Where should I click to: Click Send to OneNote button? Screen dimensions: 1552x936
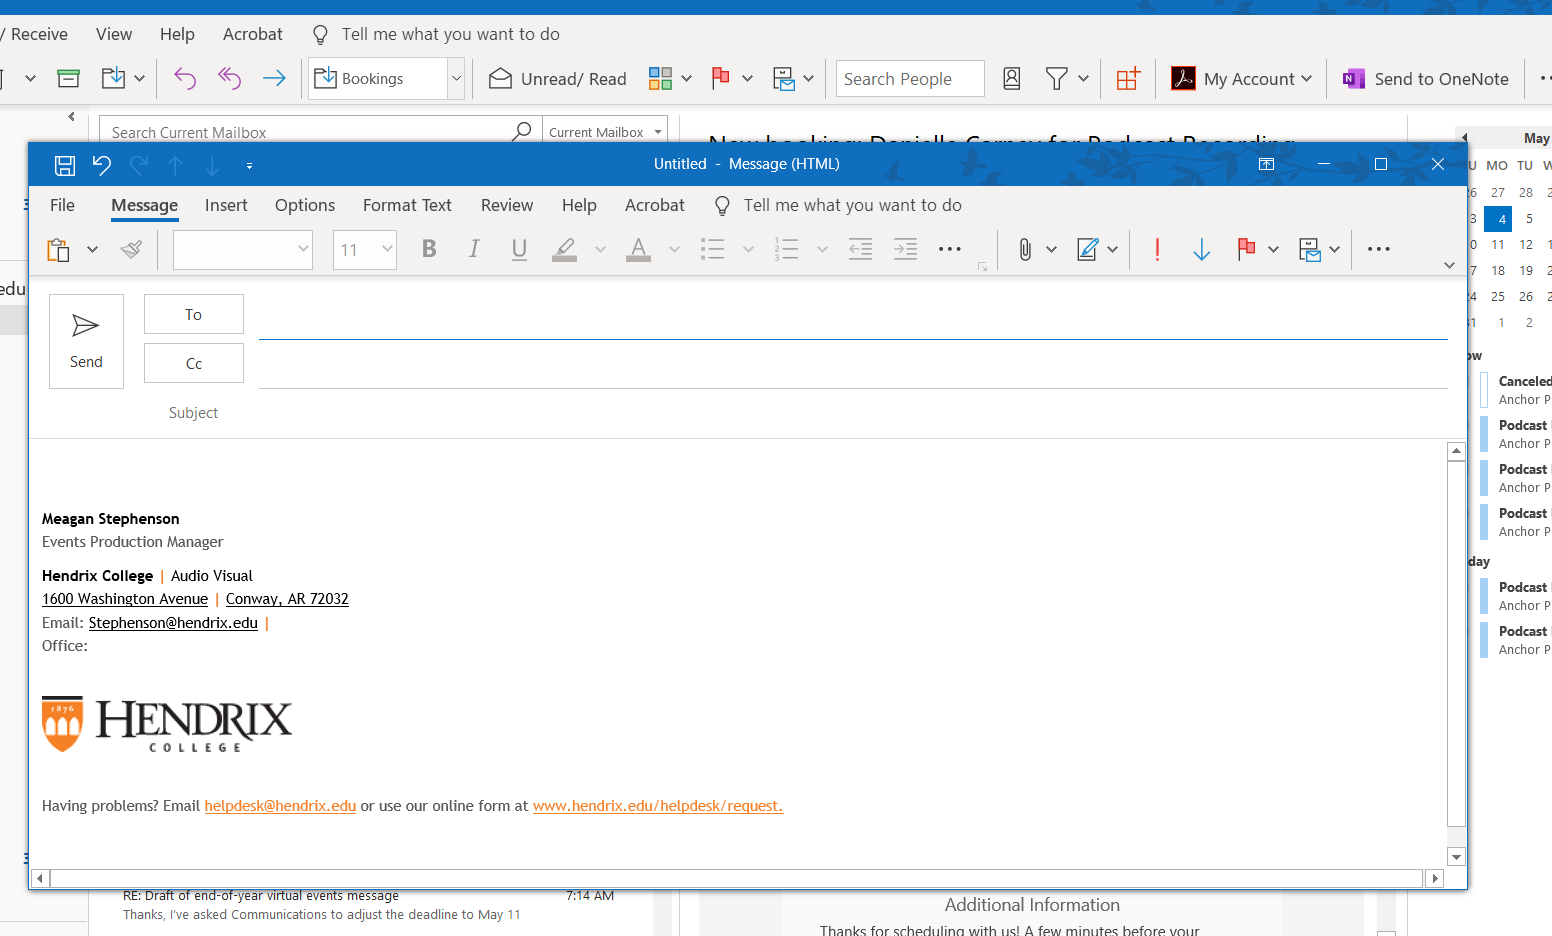point(1426,79)
